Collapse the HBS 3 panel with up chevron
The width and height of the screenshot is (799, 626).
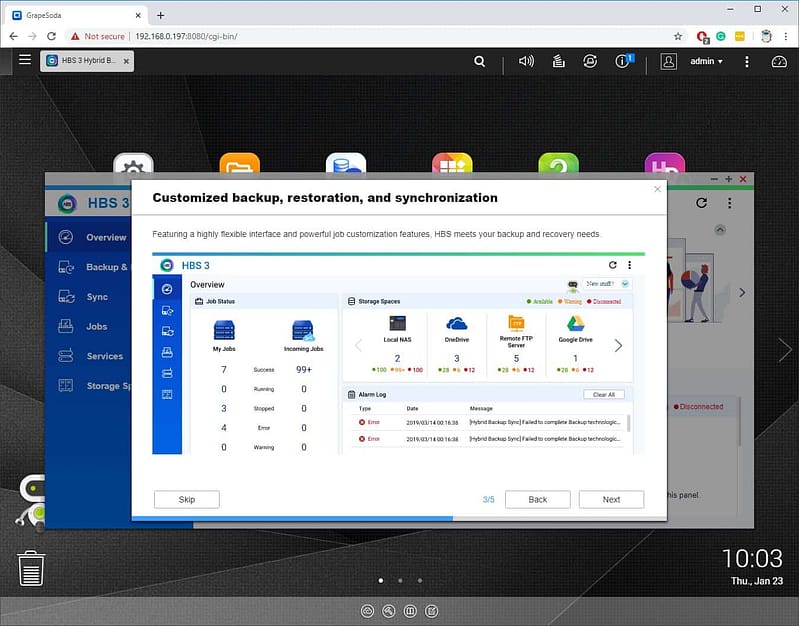[720, 229]
